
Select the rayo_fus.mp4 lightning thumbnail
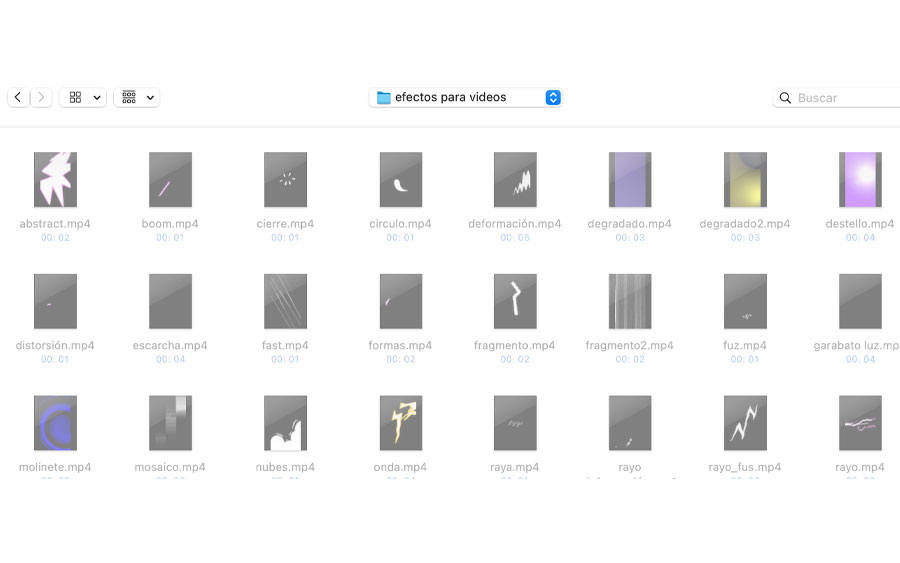point(745,423)
